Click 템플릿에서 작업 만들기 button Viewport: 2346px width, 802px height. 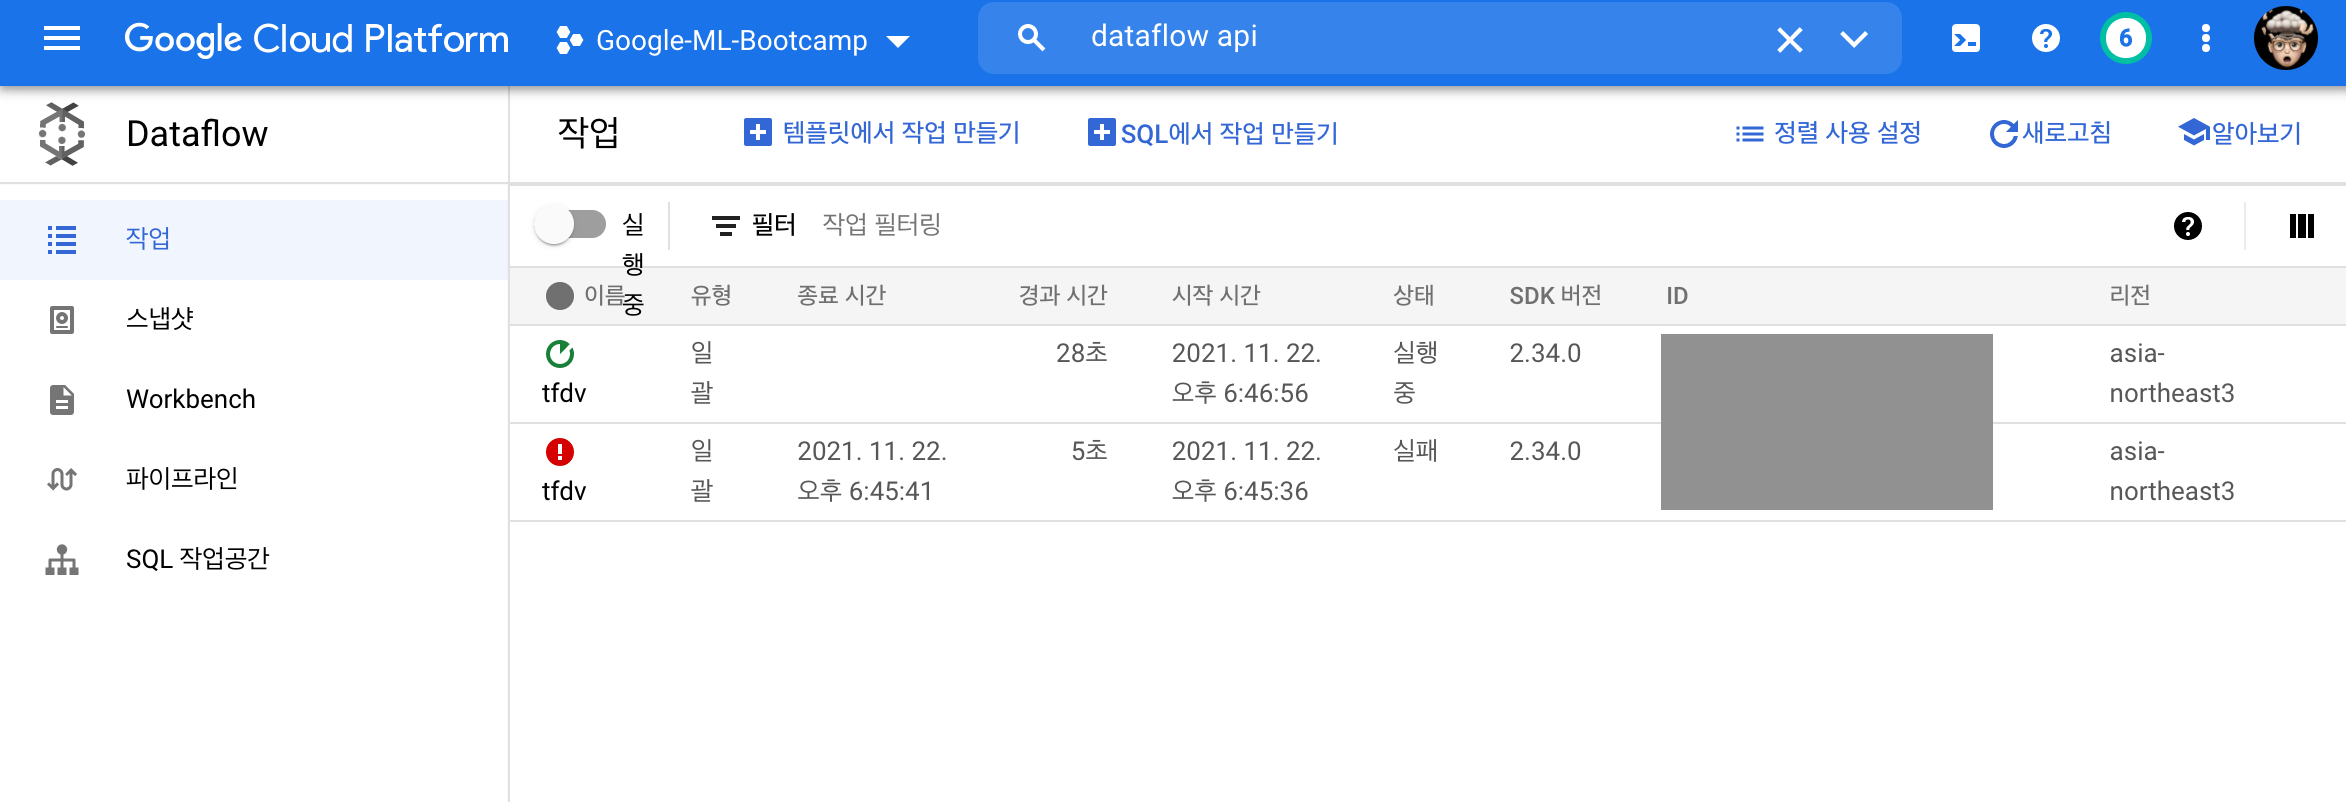[882, 132]
